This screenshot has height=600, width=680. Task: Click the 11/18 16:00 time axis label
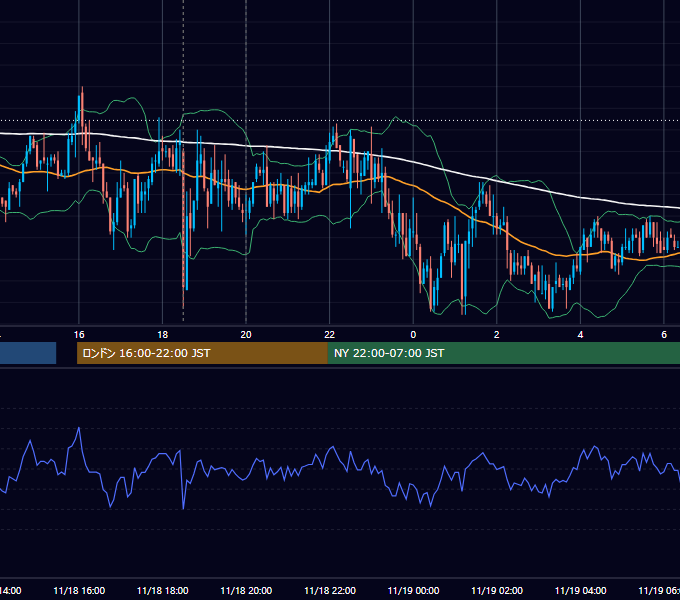pos(79,590)
